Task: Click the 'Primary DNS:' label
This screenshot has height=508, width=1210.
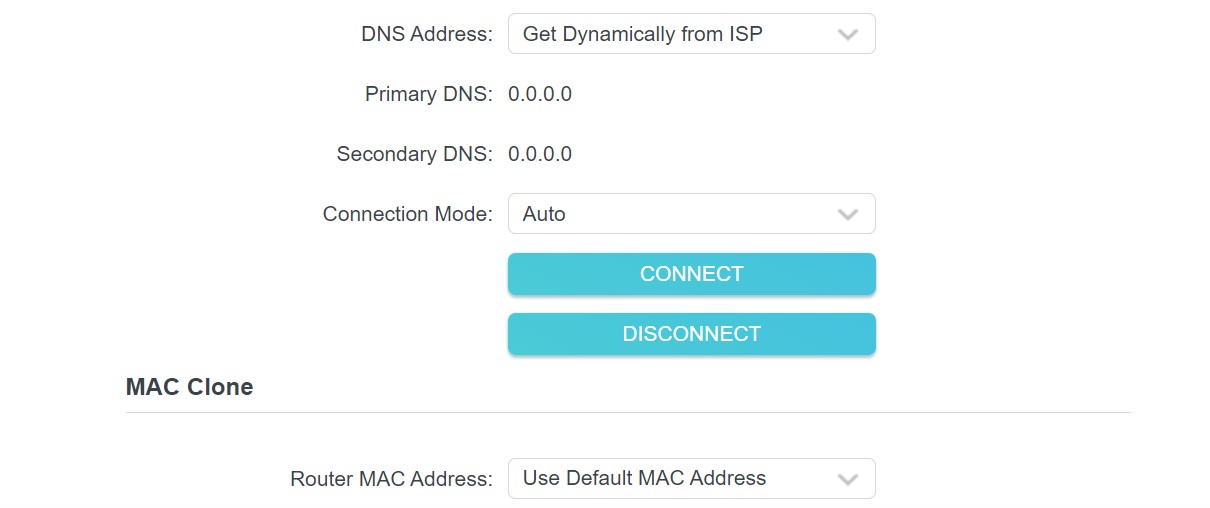Action: coord(429,95)
